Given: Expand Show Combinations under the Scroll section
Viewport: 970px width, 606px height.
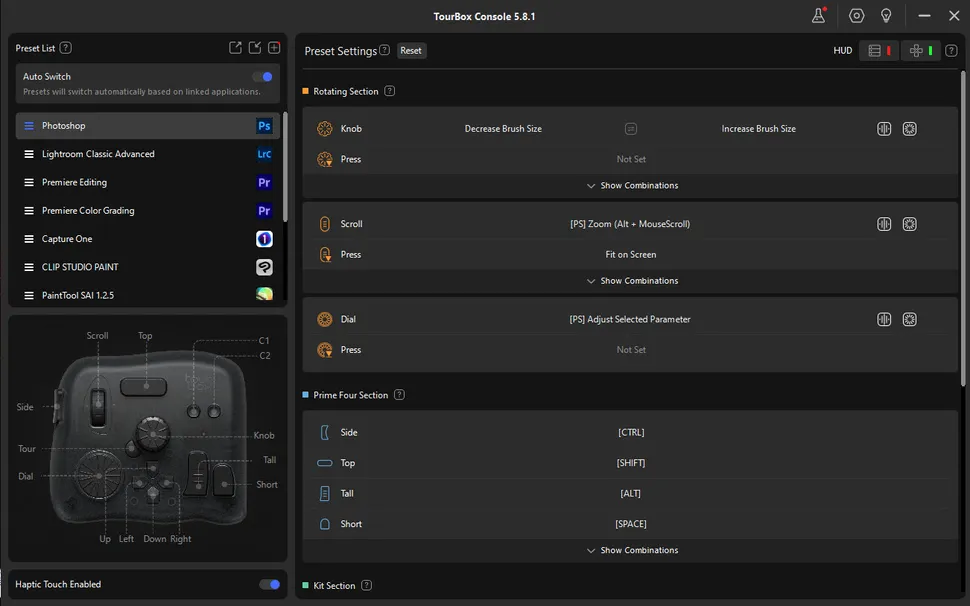Looking at the screenshot, I should [632, 281].
